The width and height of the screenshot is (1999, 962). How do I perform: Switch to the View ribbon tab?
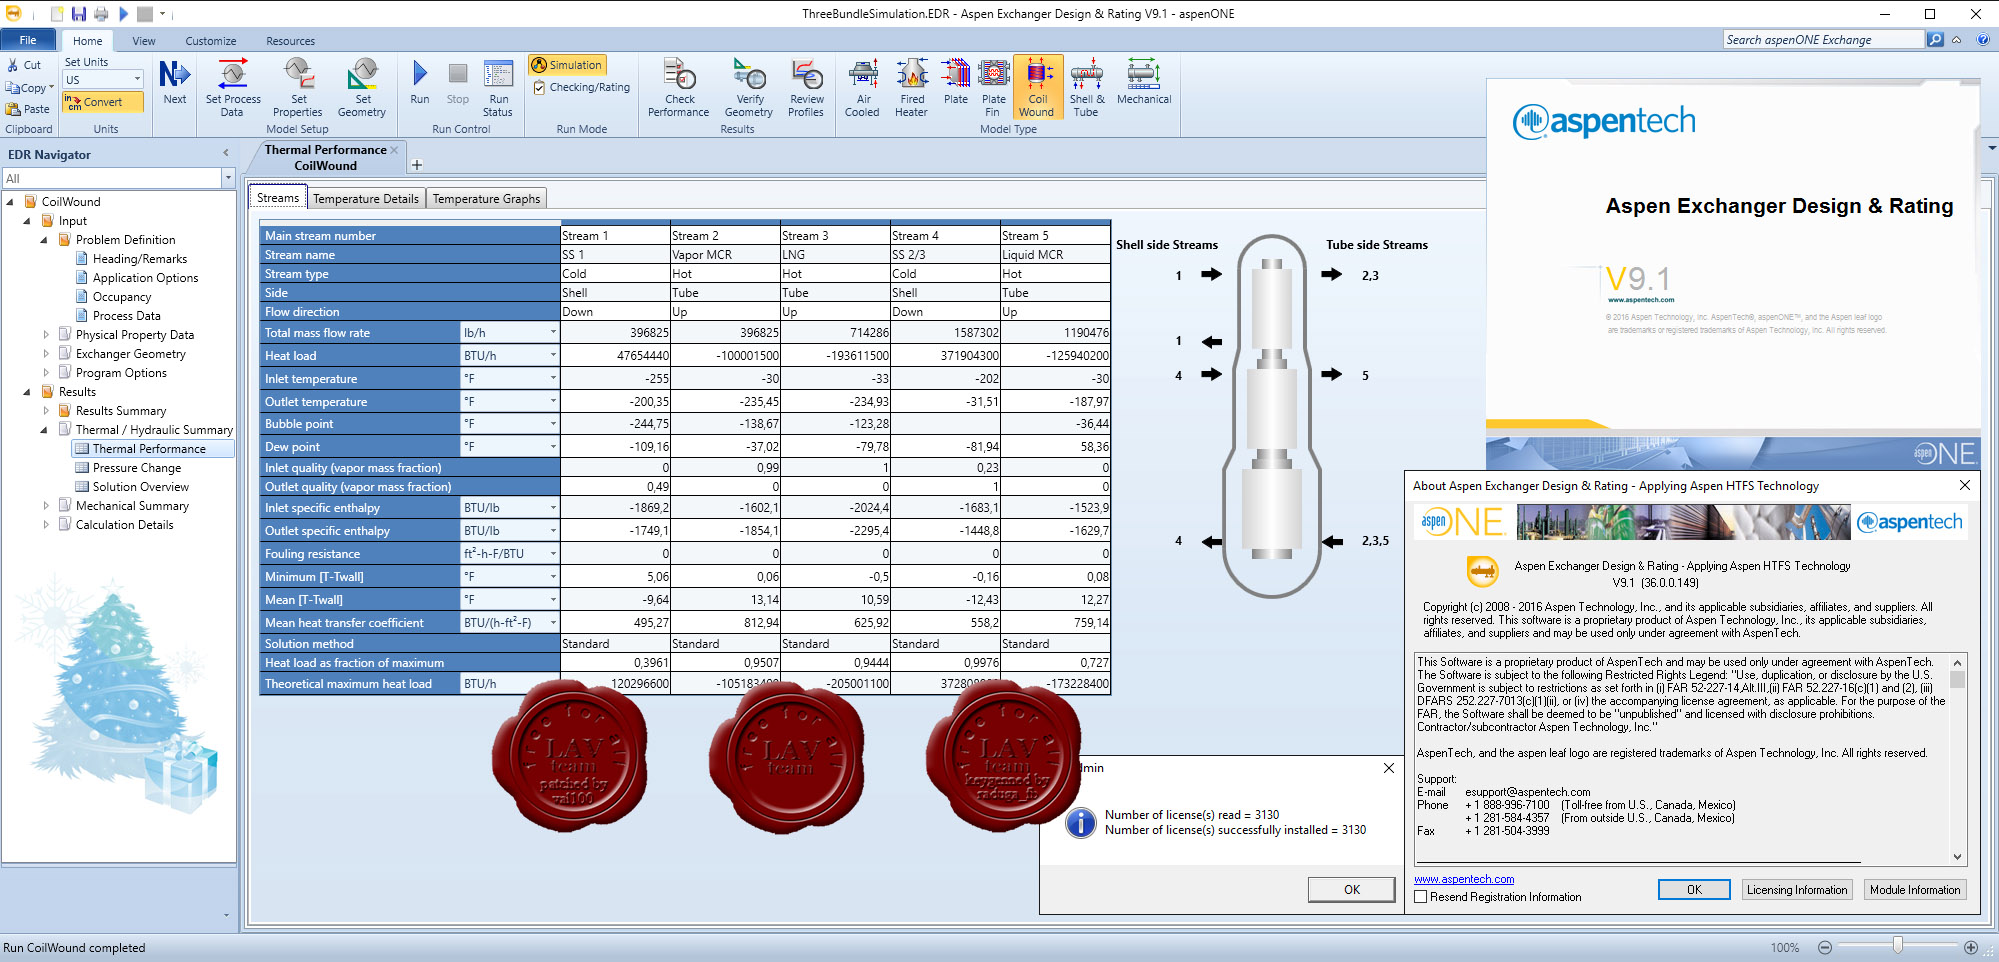[144, 41]
